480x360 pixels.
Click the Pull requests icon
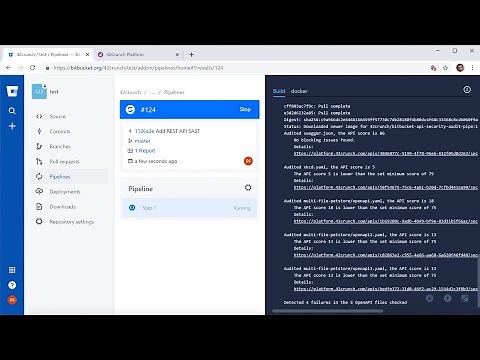point(39,162)
